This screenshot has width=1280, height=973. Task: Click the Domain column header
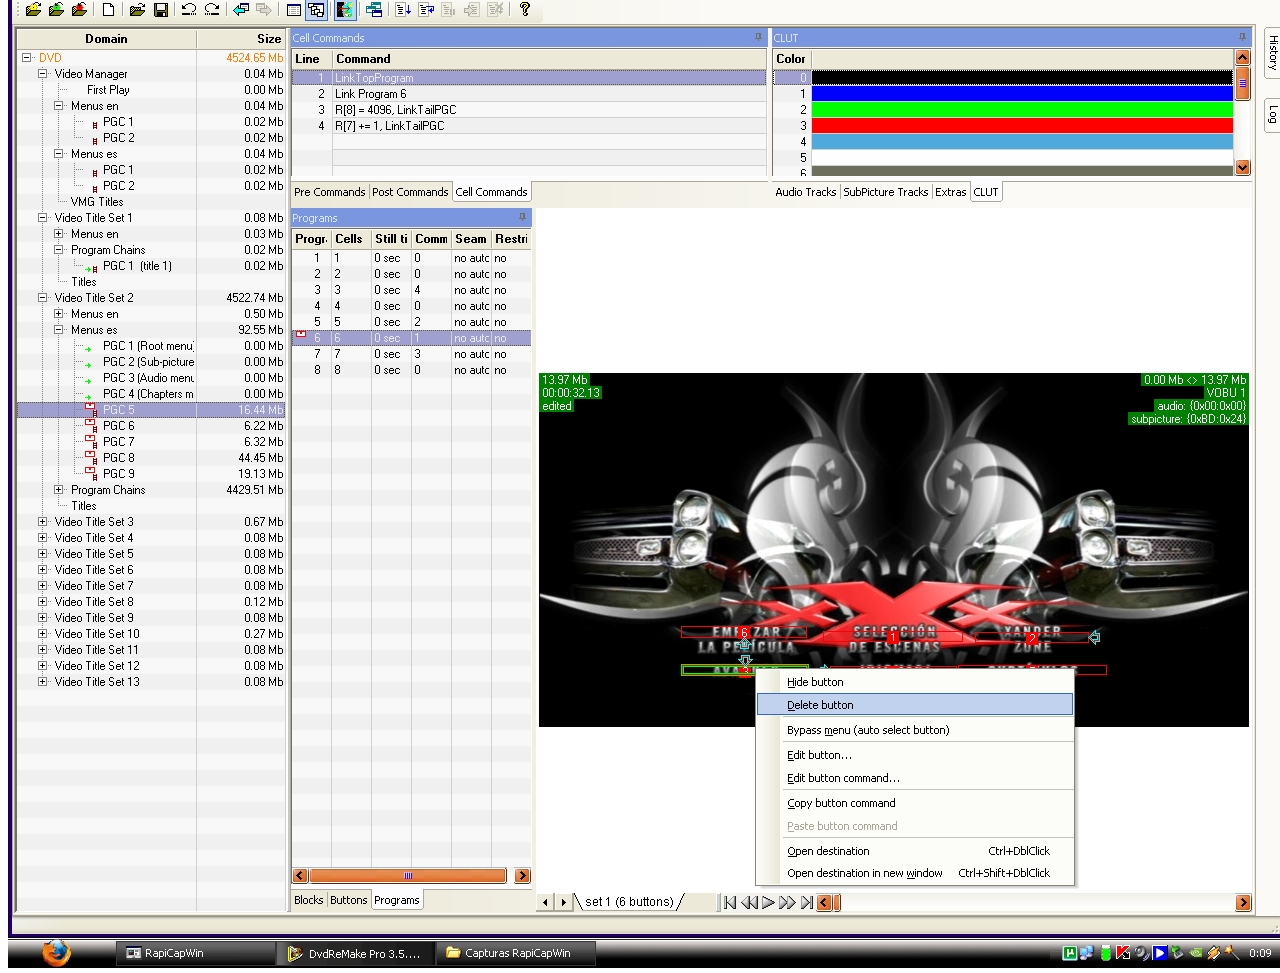click(106, 39)
